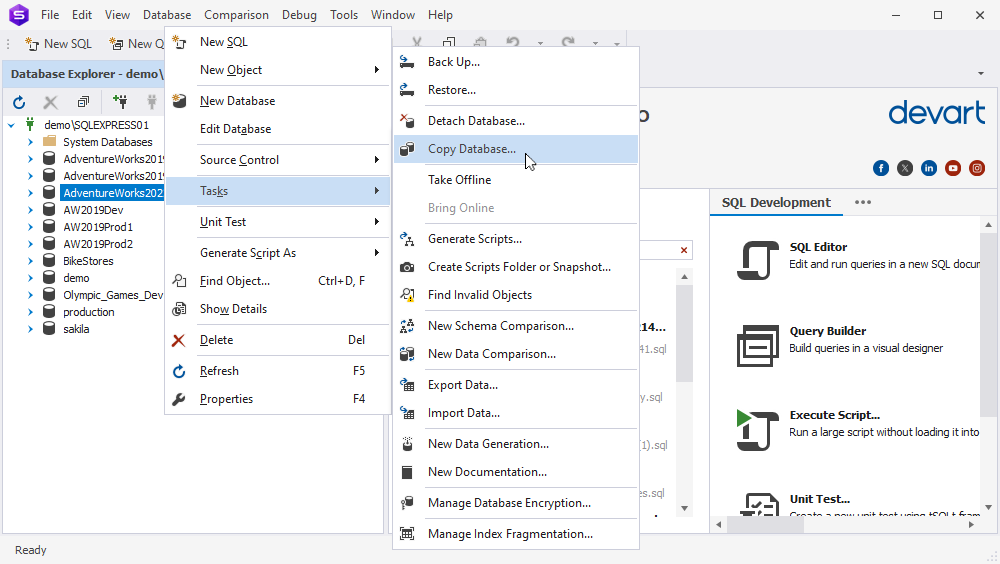Select New Database in context menu
The height and width of the screenshot is (564, 1000).
coord(277,101)
